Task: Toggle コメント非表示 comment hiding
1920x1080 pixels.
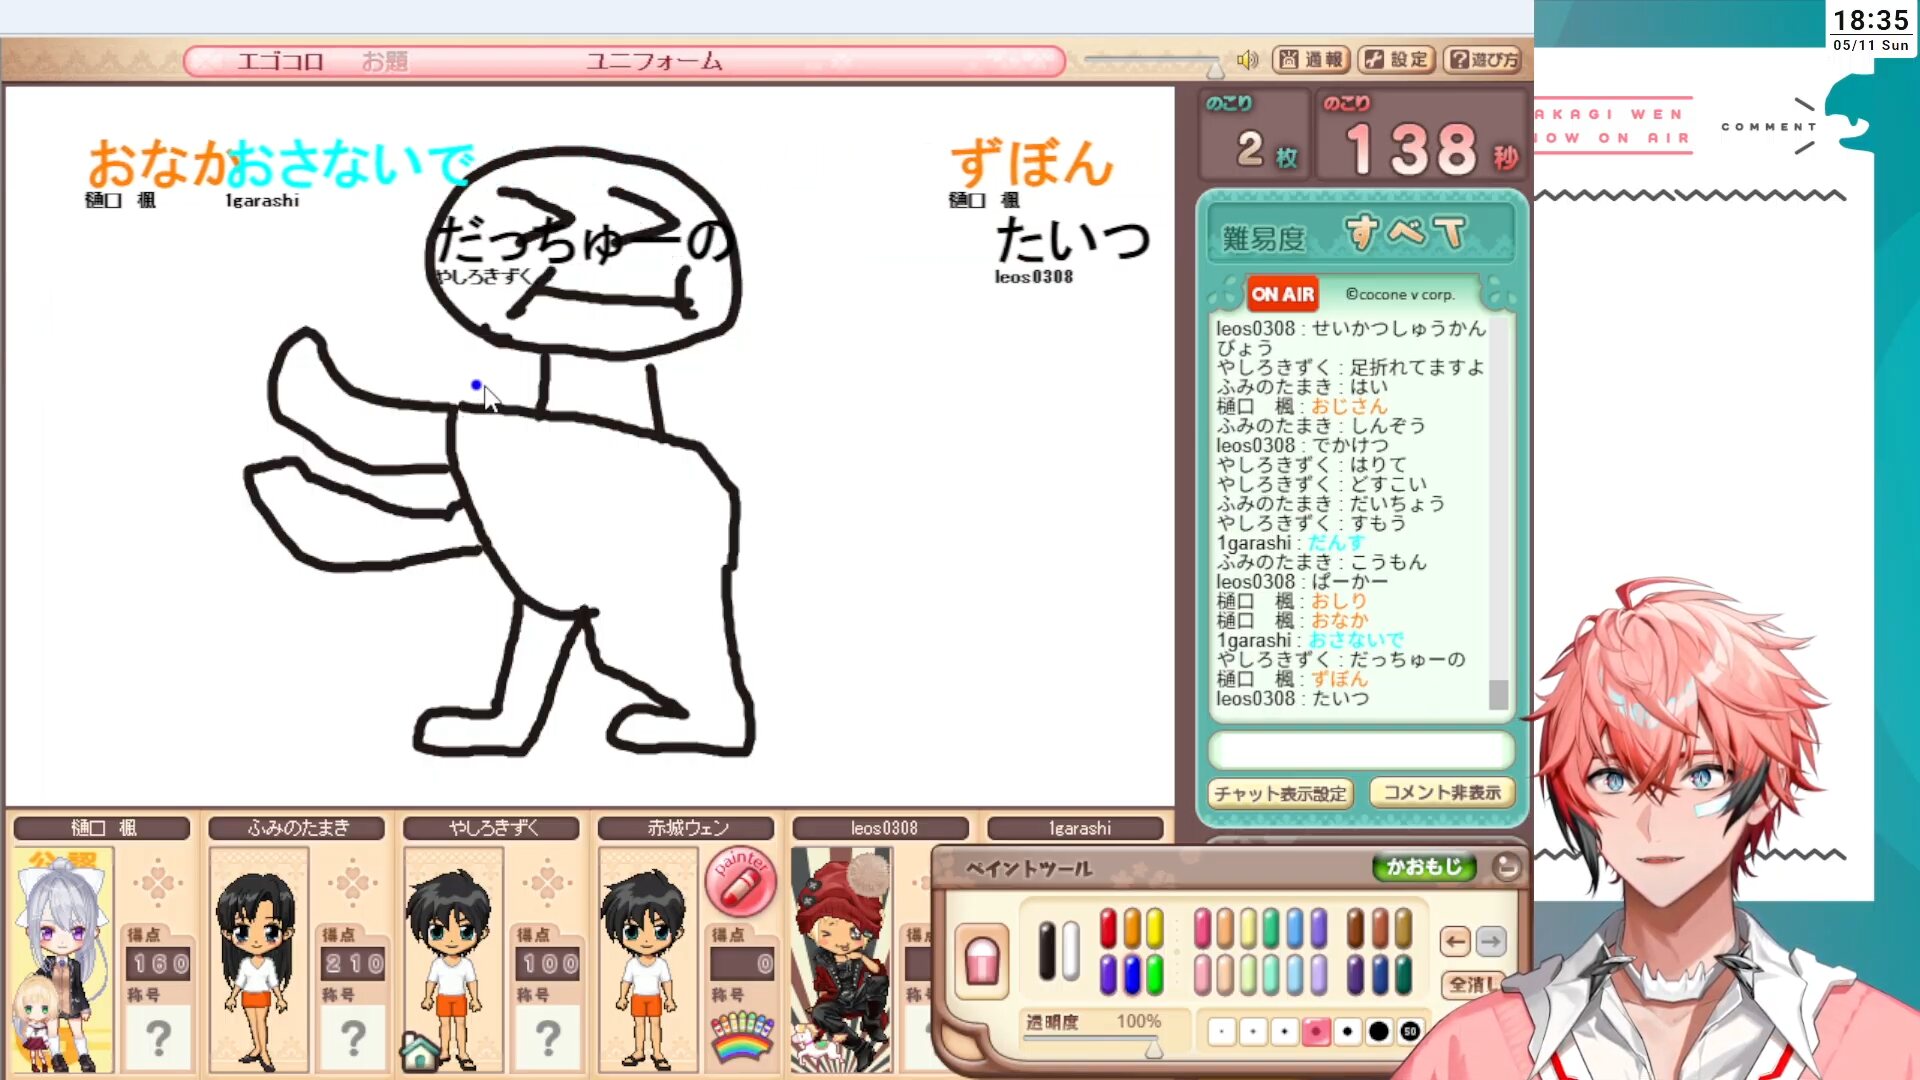Action: pos(1441,793)
